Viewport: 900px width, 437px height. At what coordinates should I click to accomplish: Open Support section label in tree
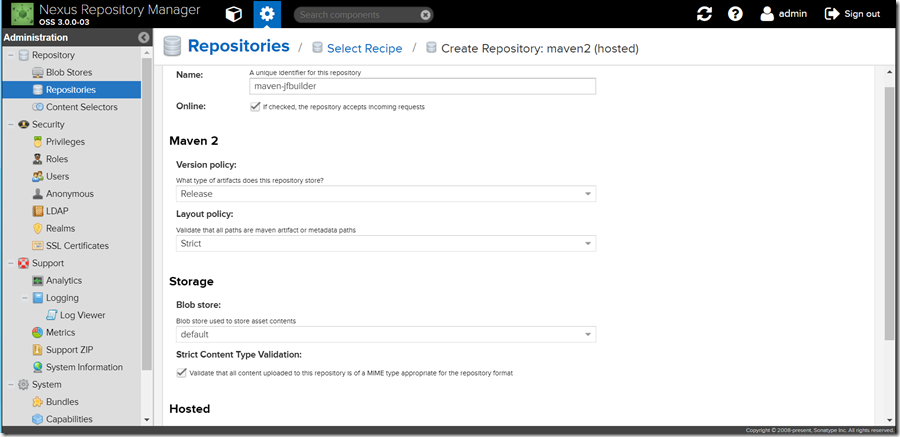coord(48,263)
